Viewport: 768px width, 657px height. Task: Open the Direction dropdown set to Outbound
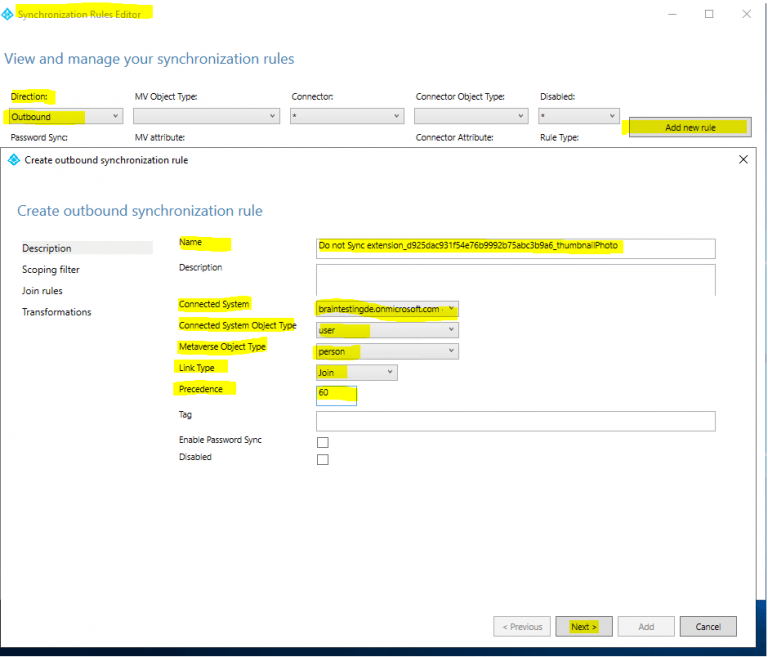(x=66, y=117)
